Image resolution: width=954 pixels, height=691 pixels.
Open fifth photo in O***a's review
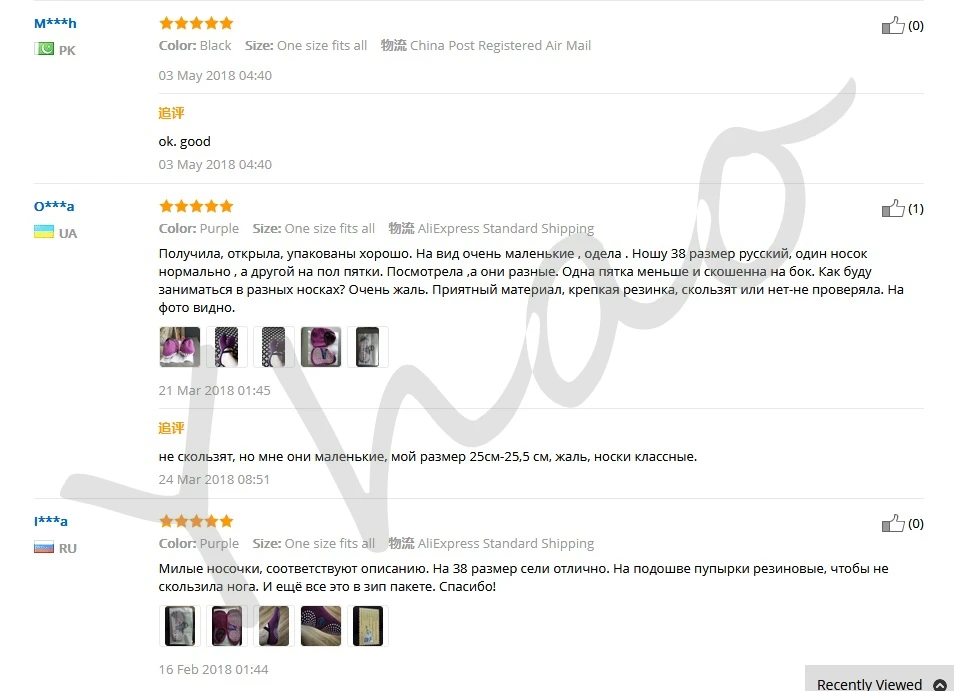point(367,347)
